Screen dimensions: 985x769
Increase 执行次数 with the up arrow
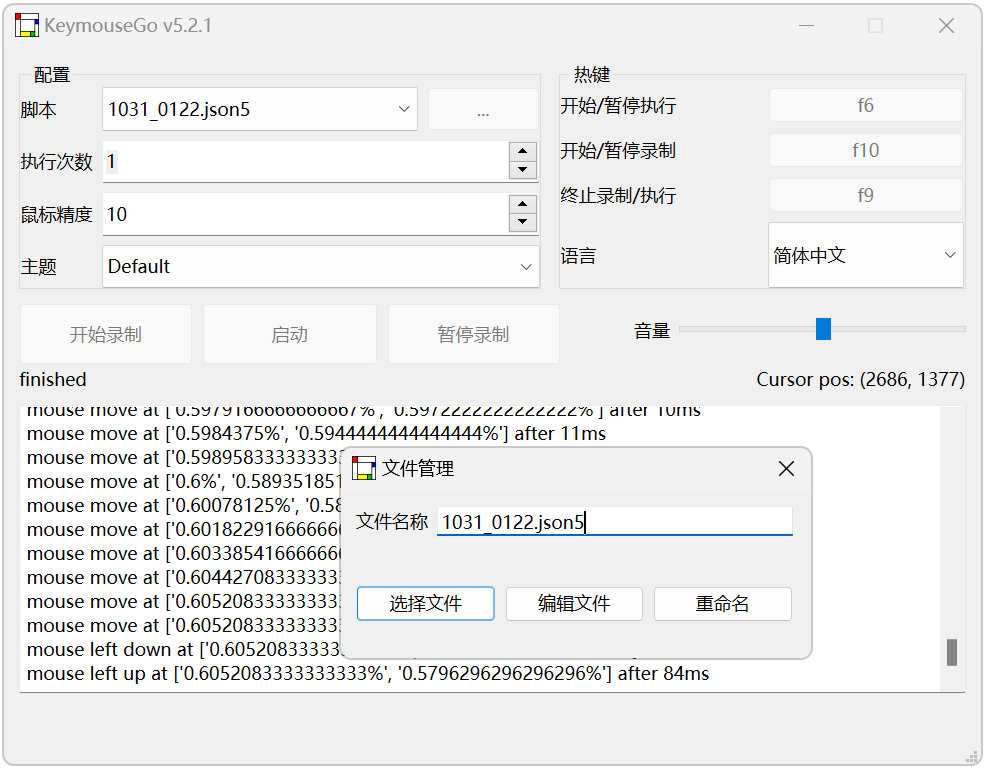click(523, 151)
